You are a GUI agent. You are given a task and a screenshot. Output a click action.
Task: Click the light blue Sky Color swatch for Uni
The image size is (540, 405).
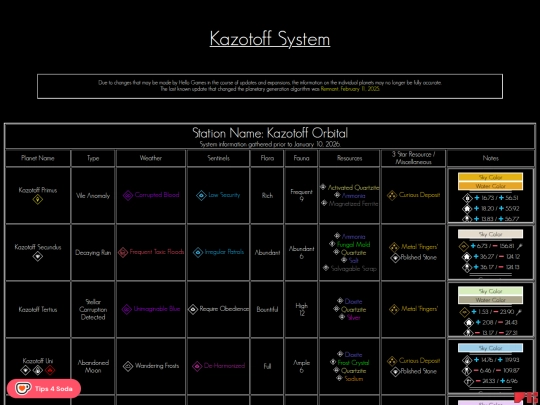coord(490,348)
